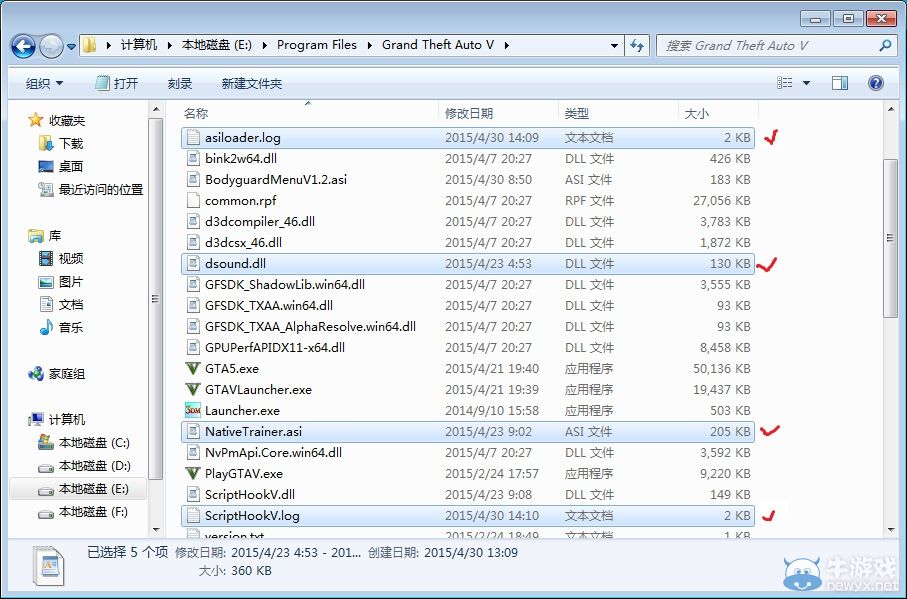Click the 打开 toolbar button
907x599 pixels.
pos(117,83)
